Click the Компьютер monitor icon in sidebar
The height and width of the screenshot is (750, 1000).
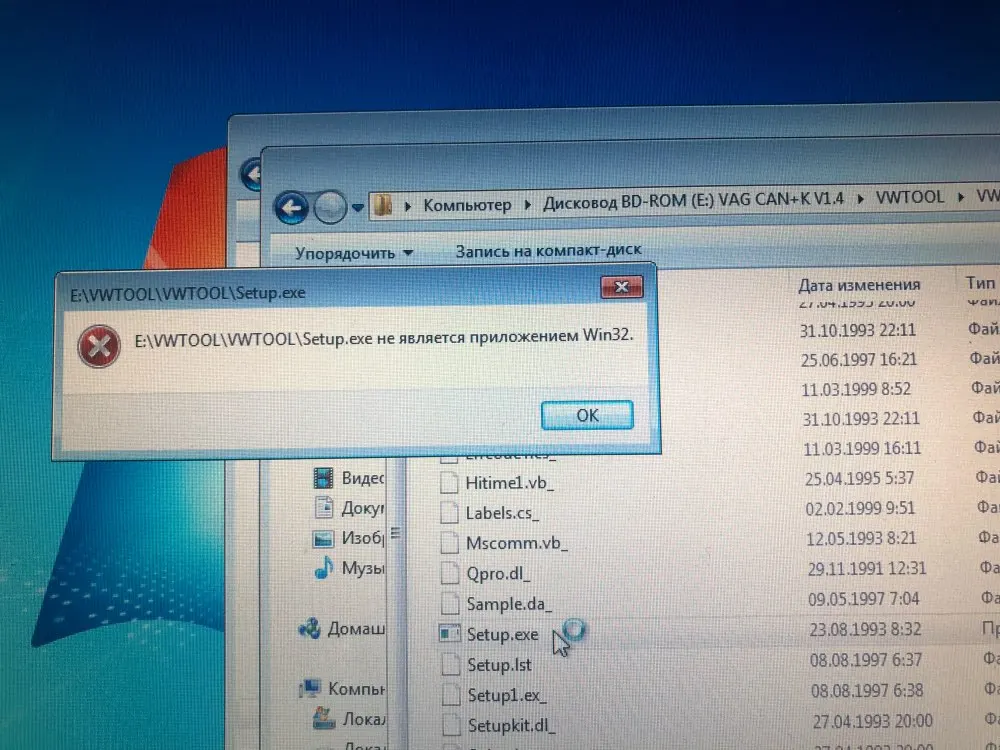point(310,689)
